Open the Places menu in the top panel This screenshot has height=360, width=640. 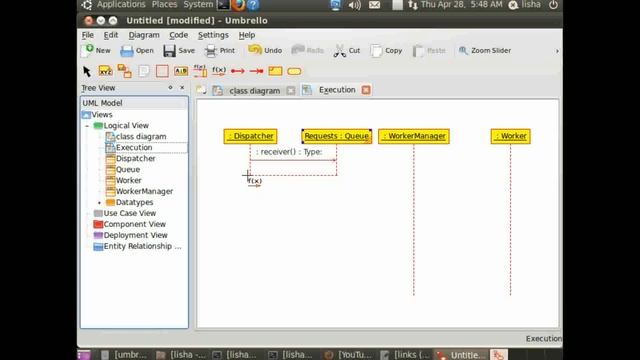tap(164, 4)
